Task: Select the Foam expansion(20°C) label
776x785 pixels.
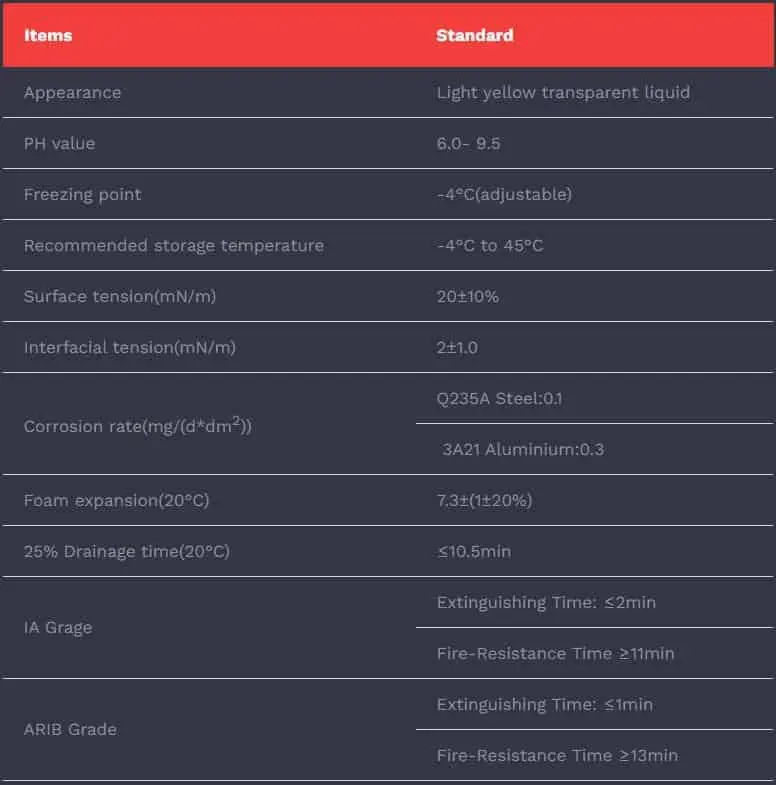Action: coord(116,500)
